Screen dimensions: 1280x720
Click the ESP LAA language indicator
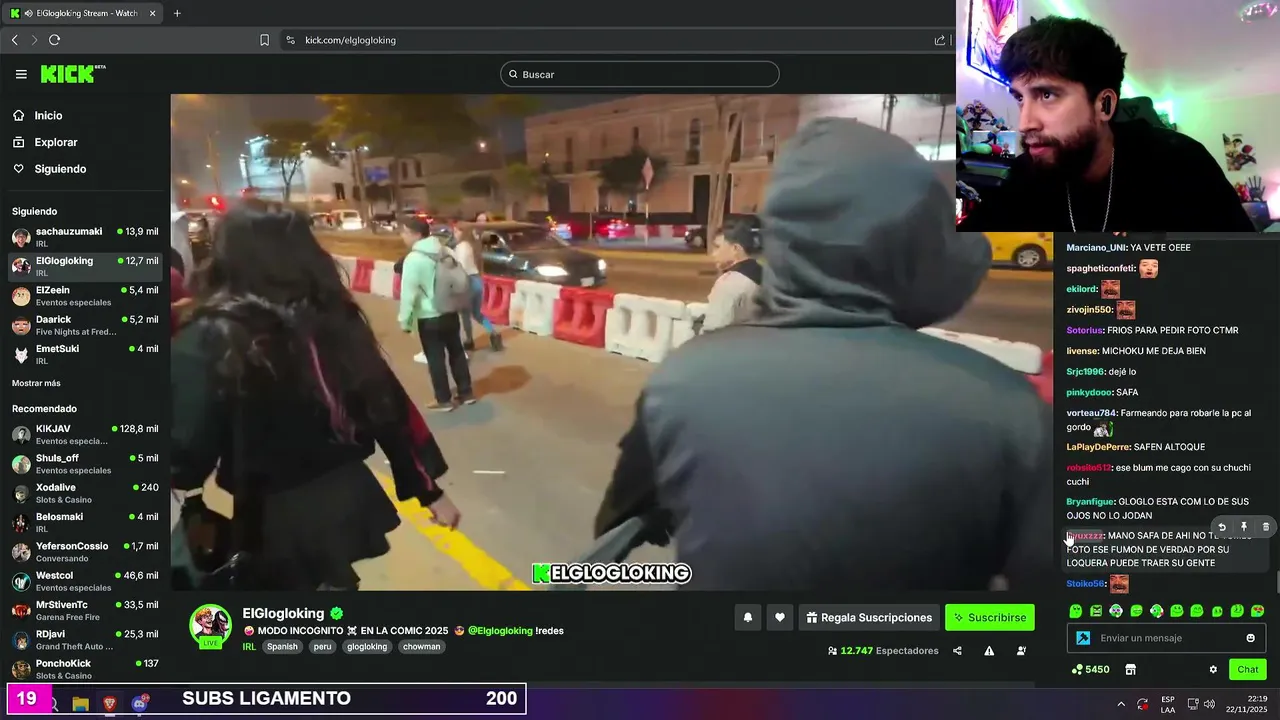tap(1168, 704)
